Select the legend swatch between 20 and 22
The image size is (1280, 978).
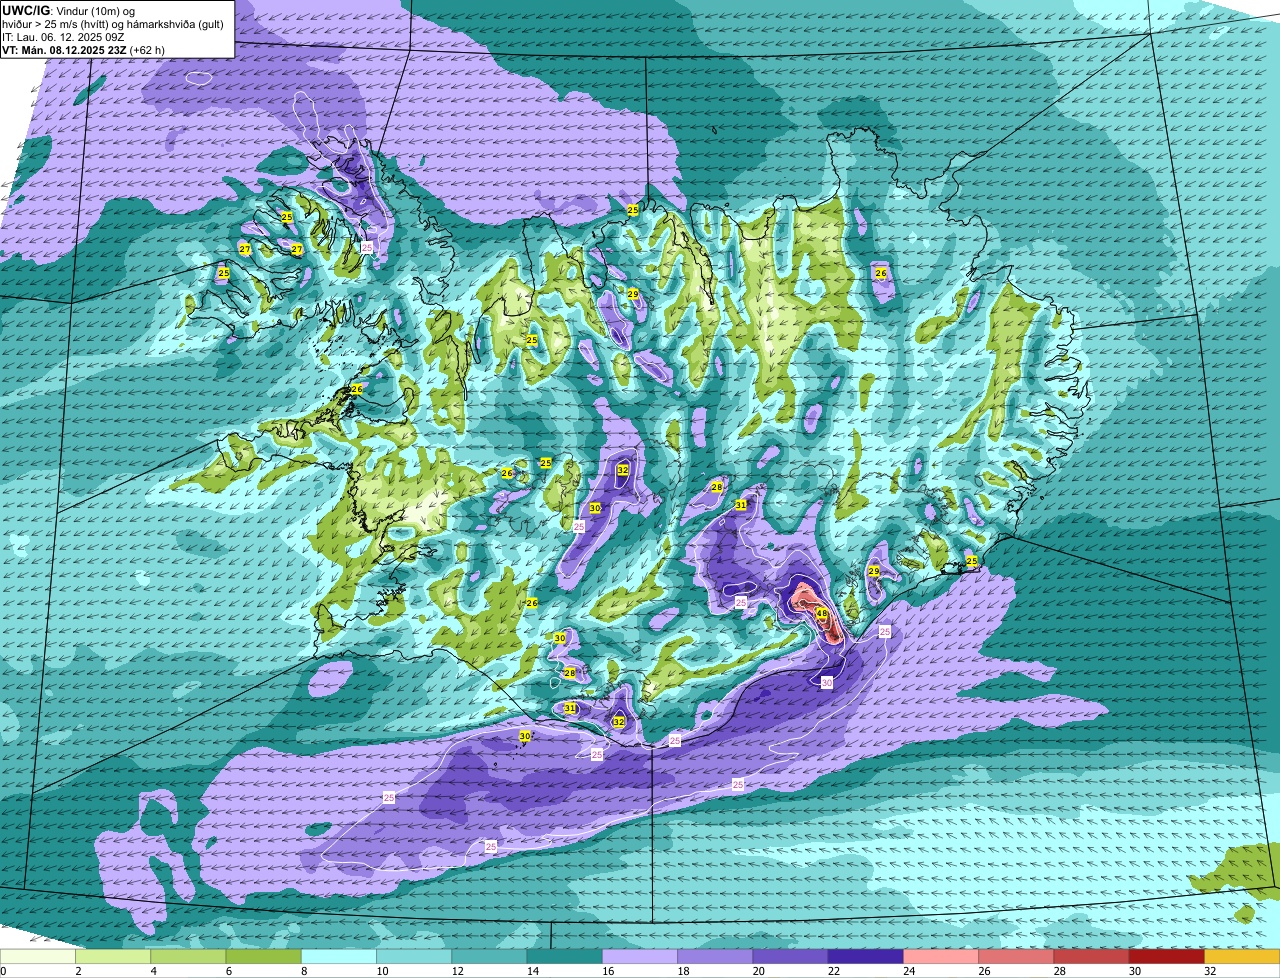click(x=791, y=956)
